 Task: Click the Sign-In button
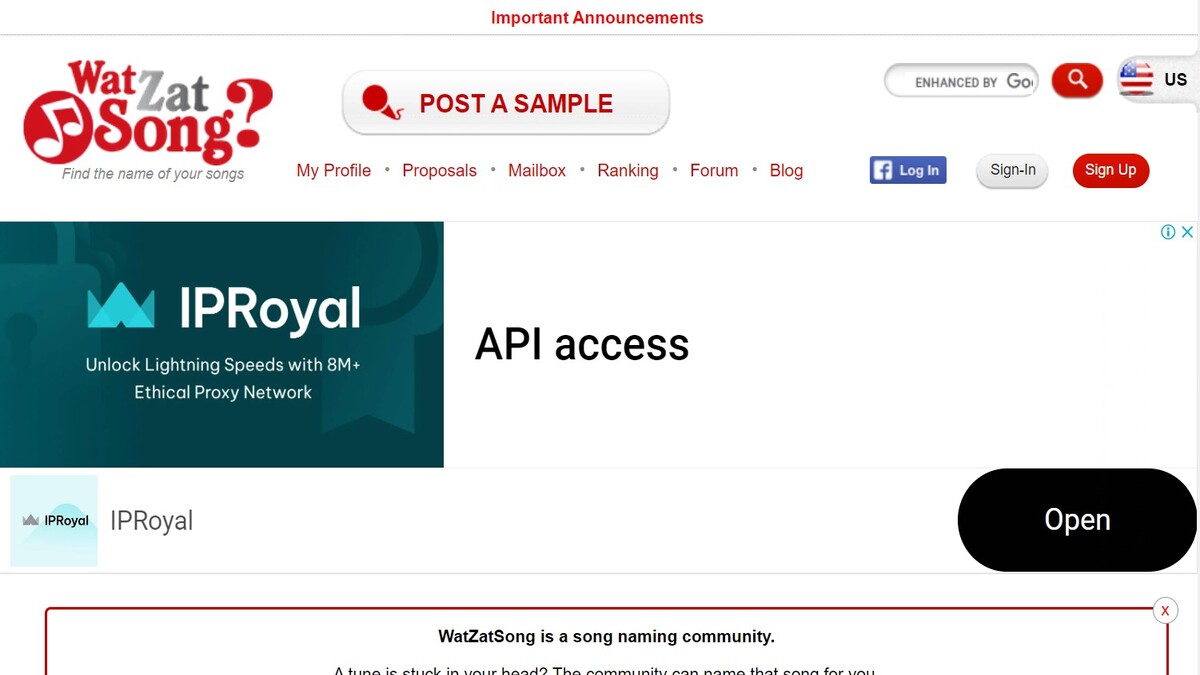[1013, 171]
